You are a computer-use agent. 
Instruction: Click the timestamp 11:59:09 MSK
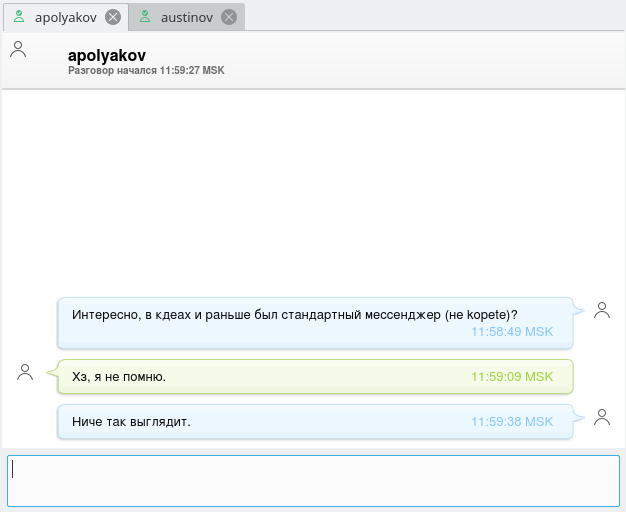point(512,377)
